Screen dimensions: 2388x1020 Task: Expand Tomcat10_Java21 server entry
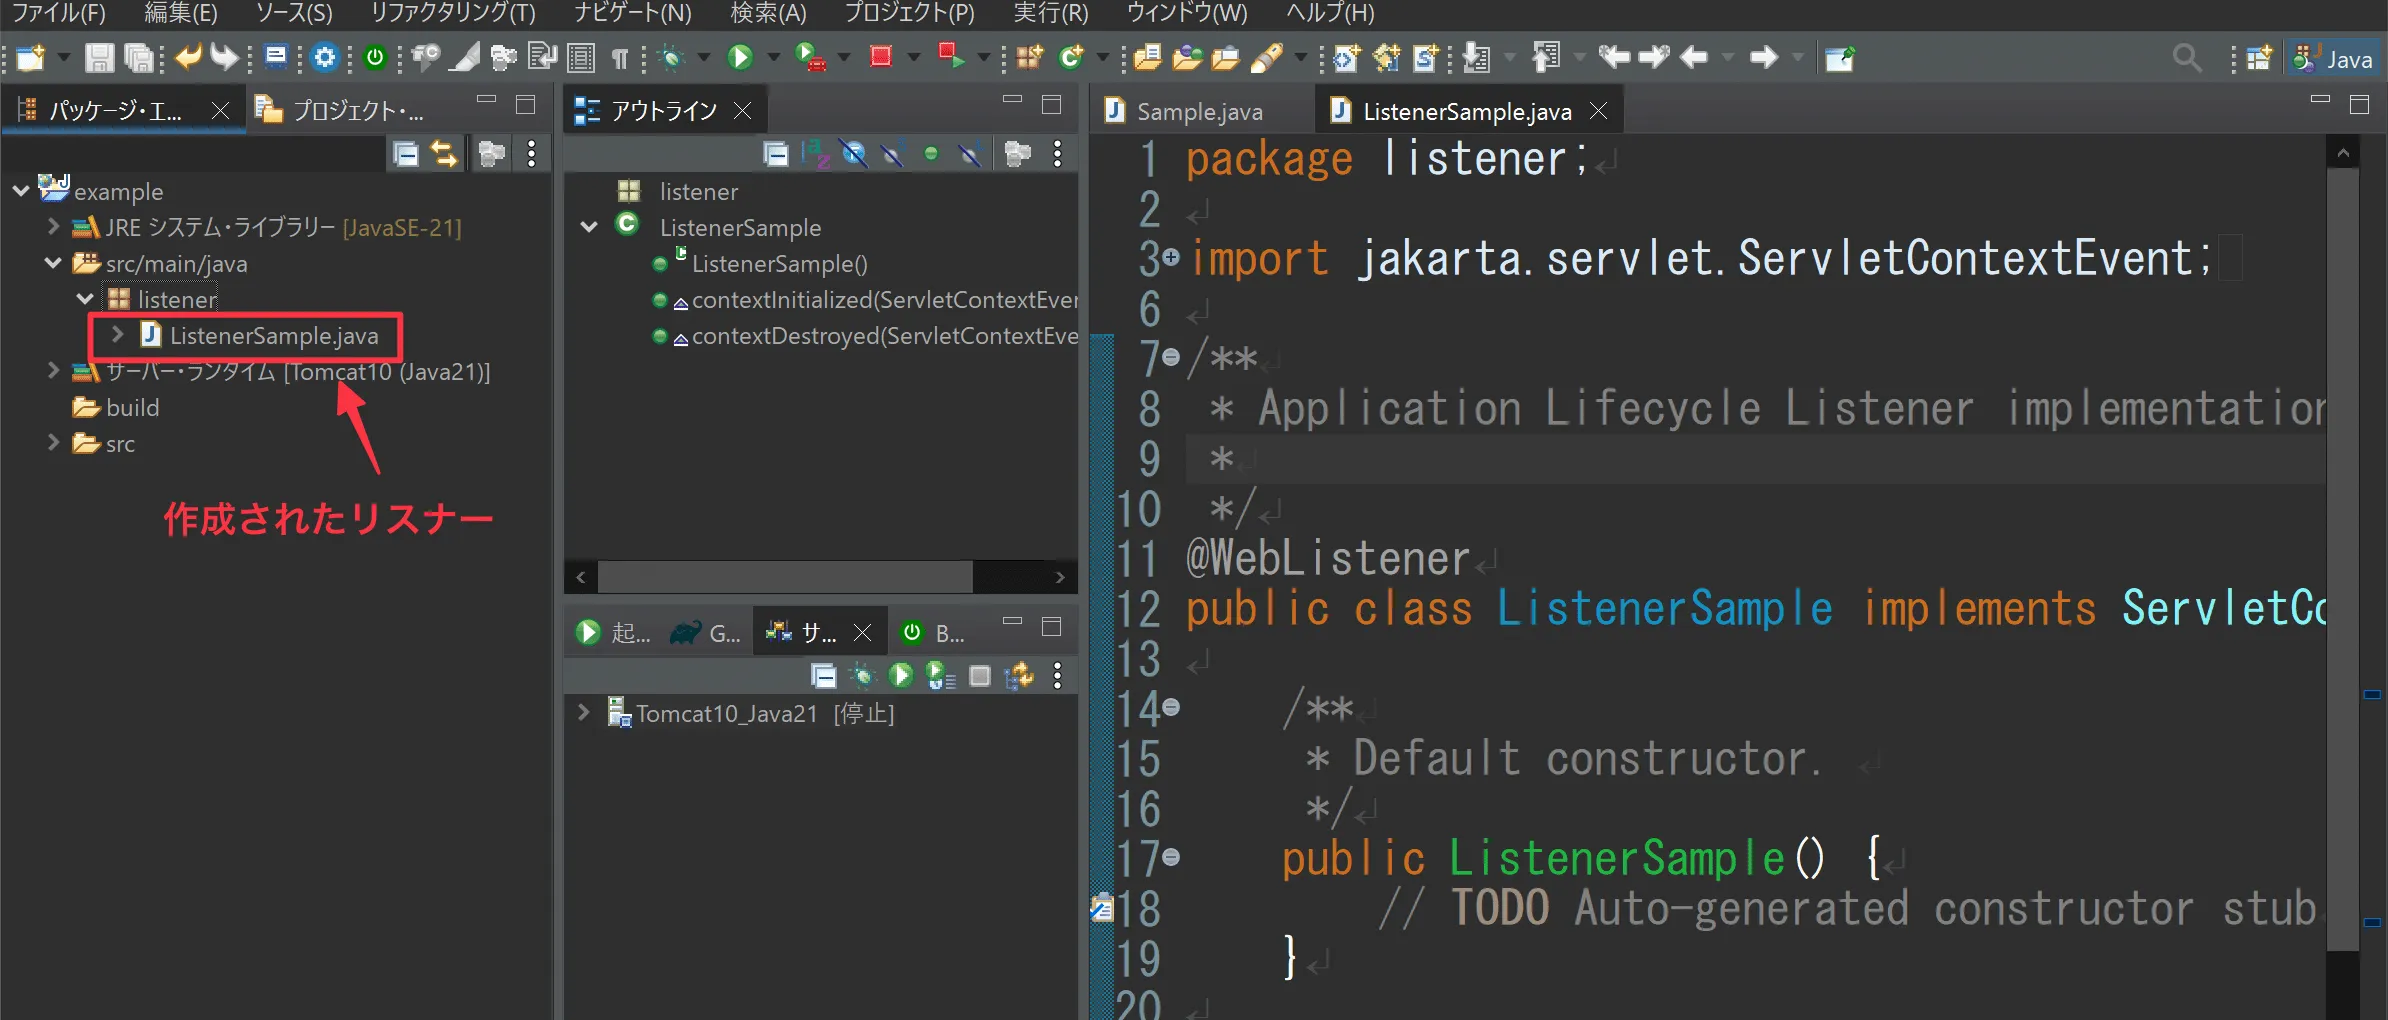[x=584, y=713]
